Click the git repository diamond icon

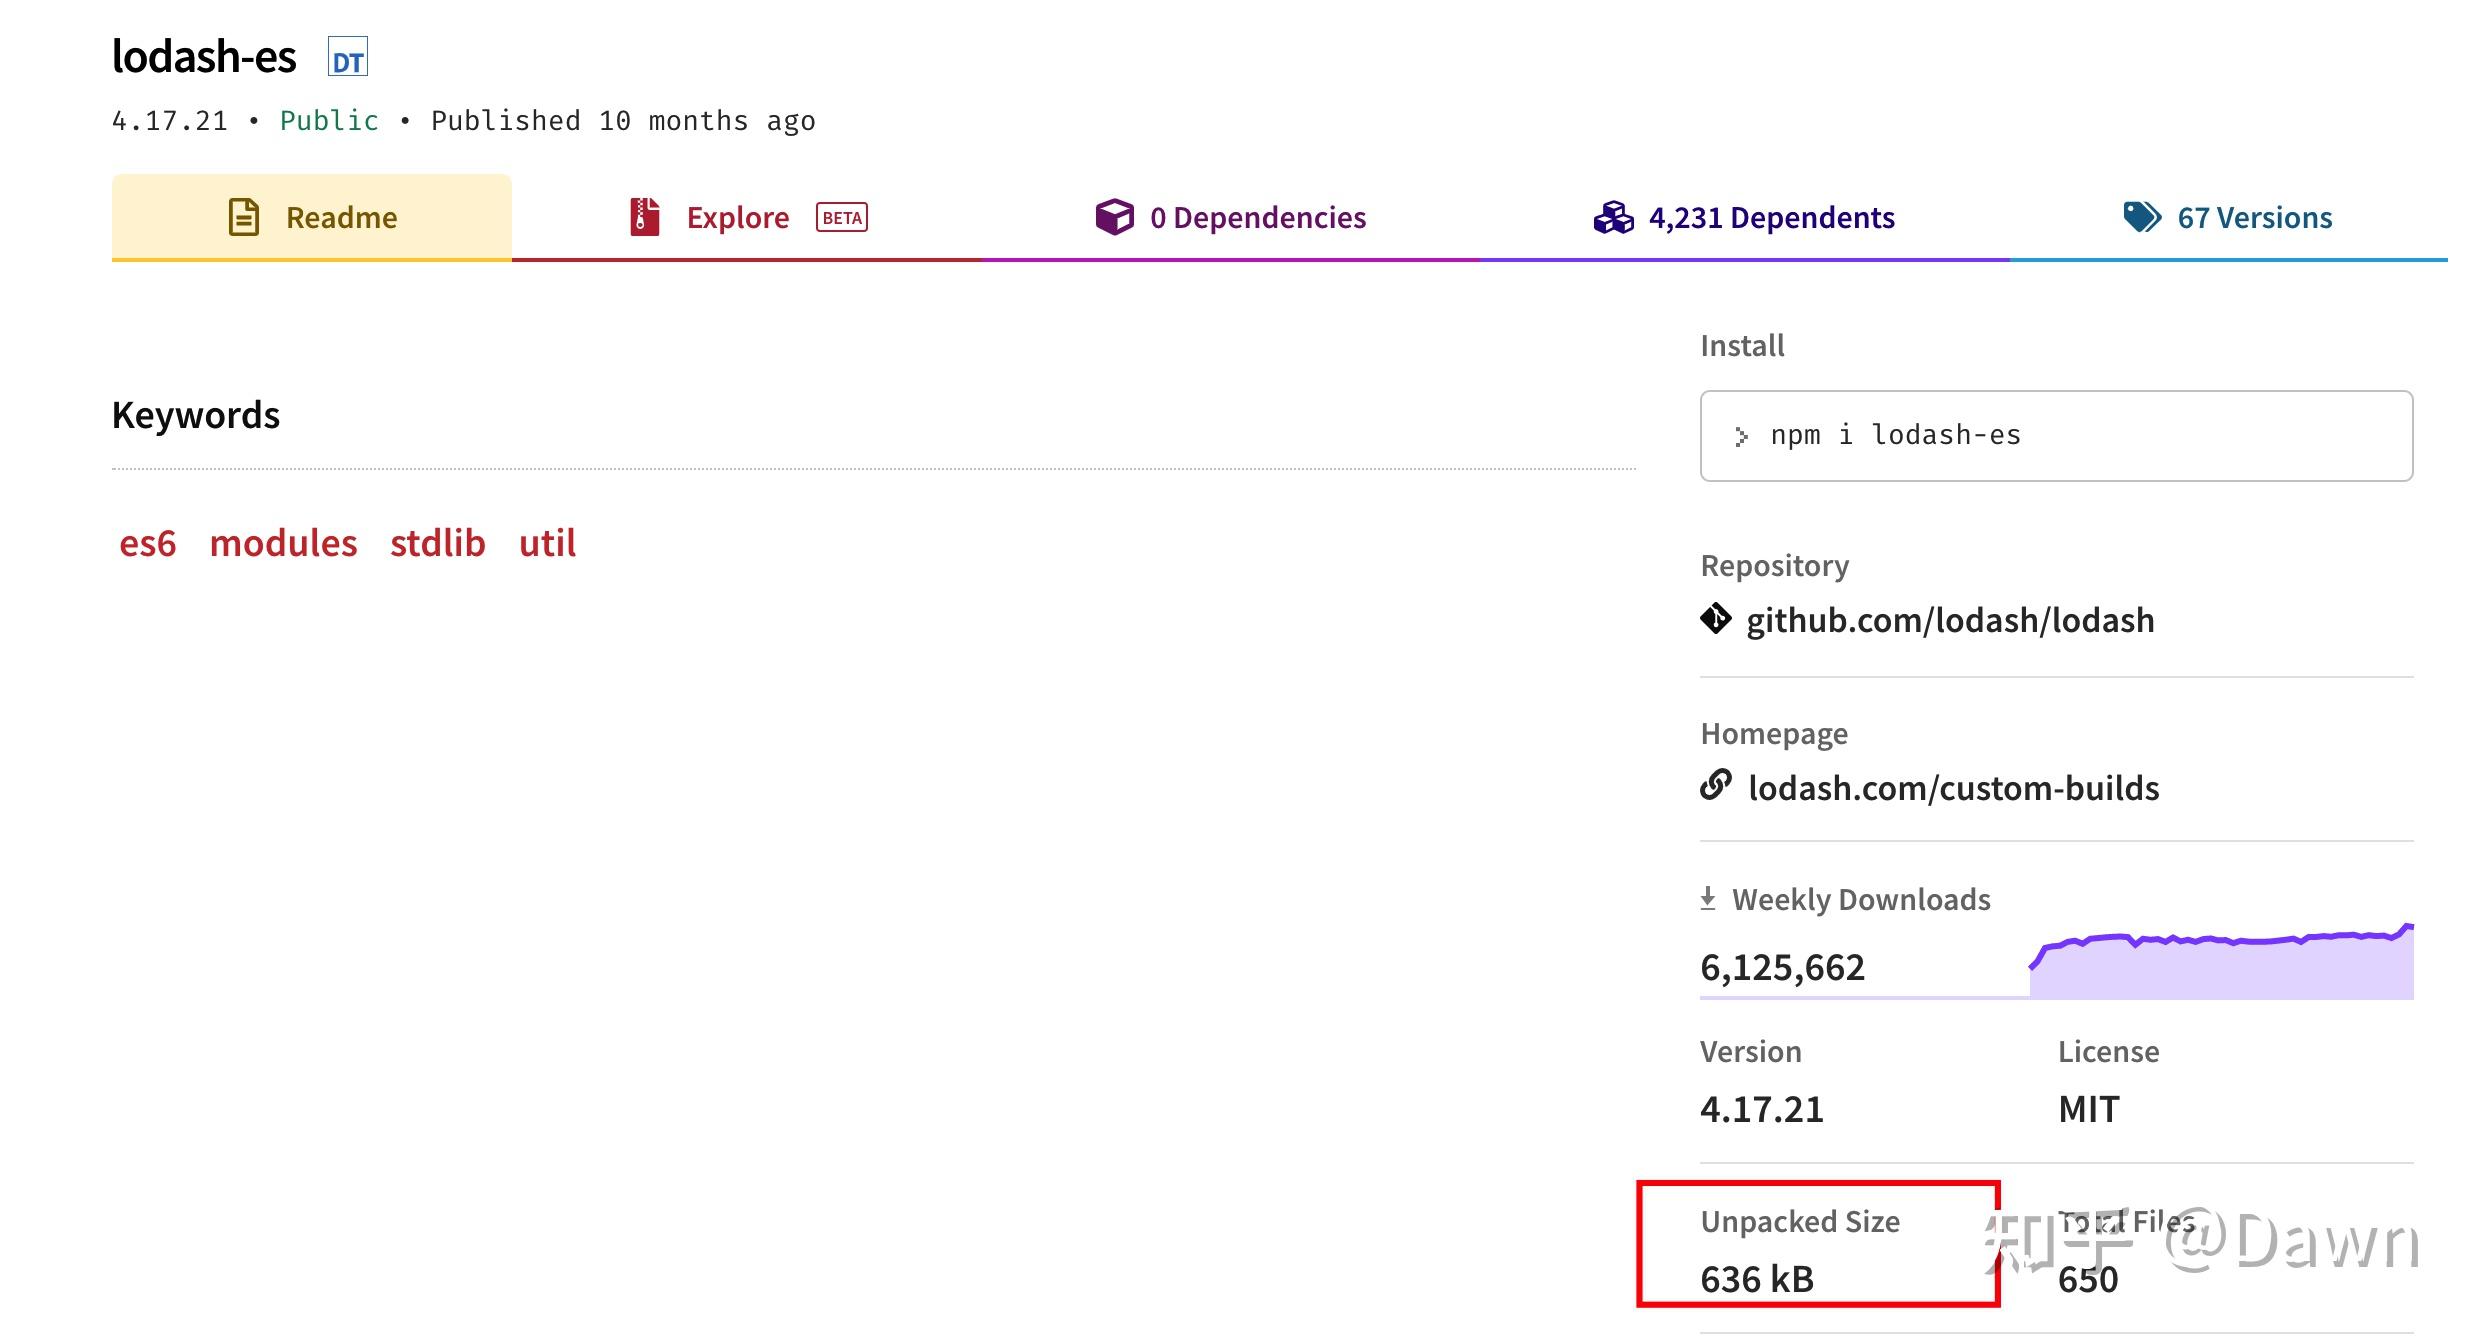tap(1716, 619)
